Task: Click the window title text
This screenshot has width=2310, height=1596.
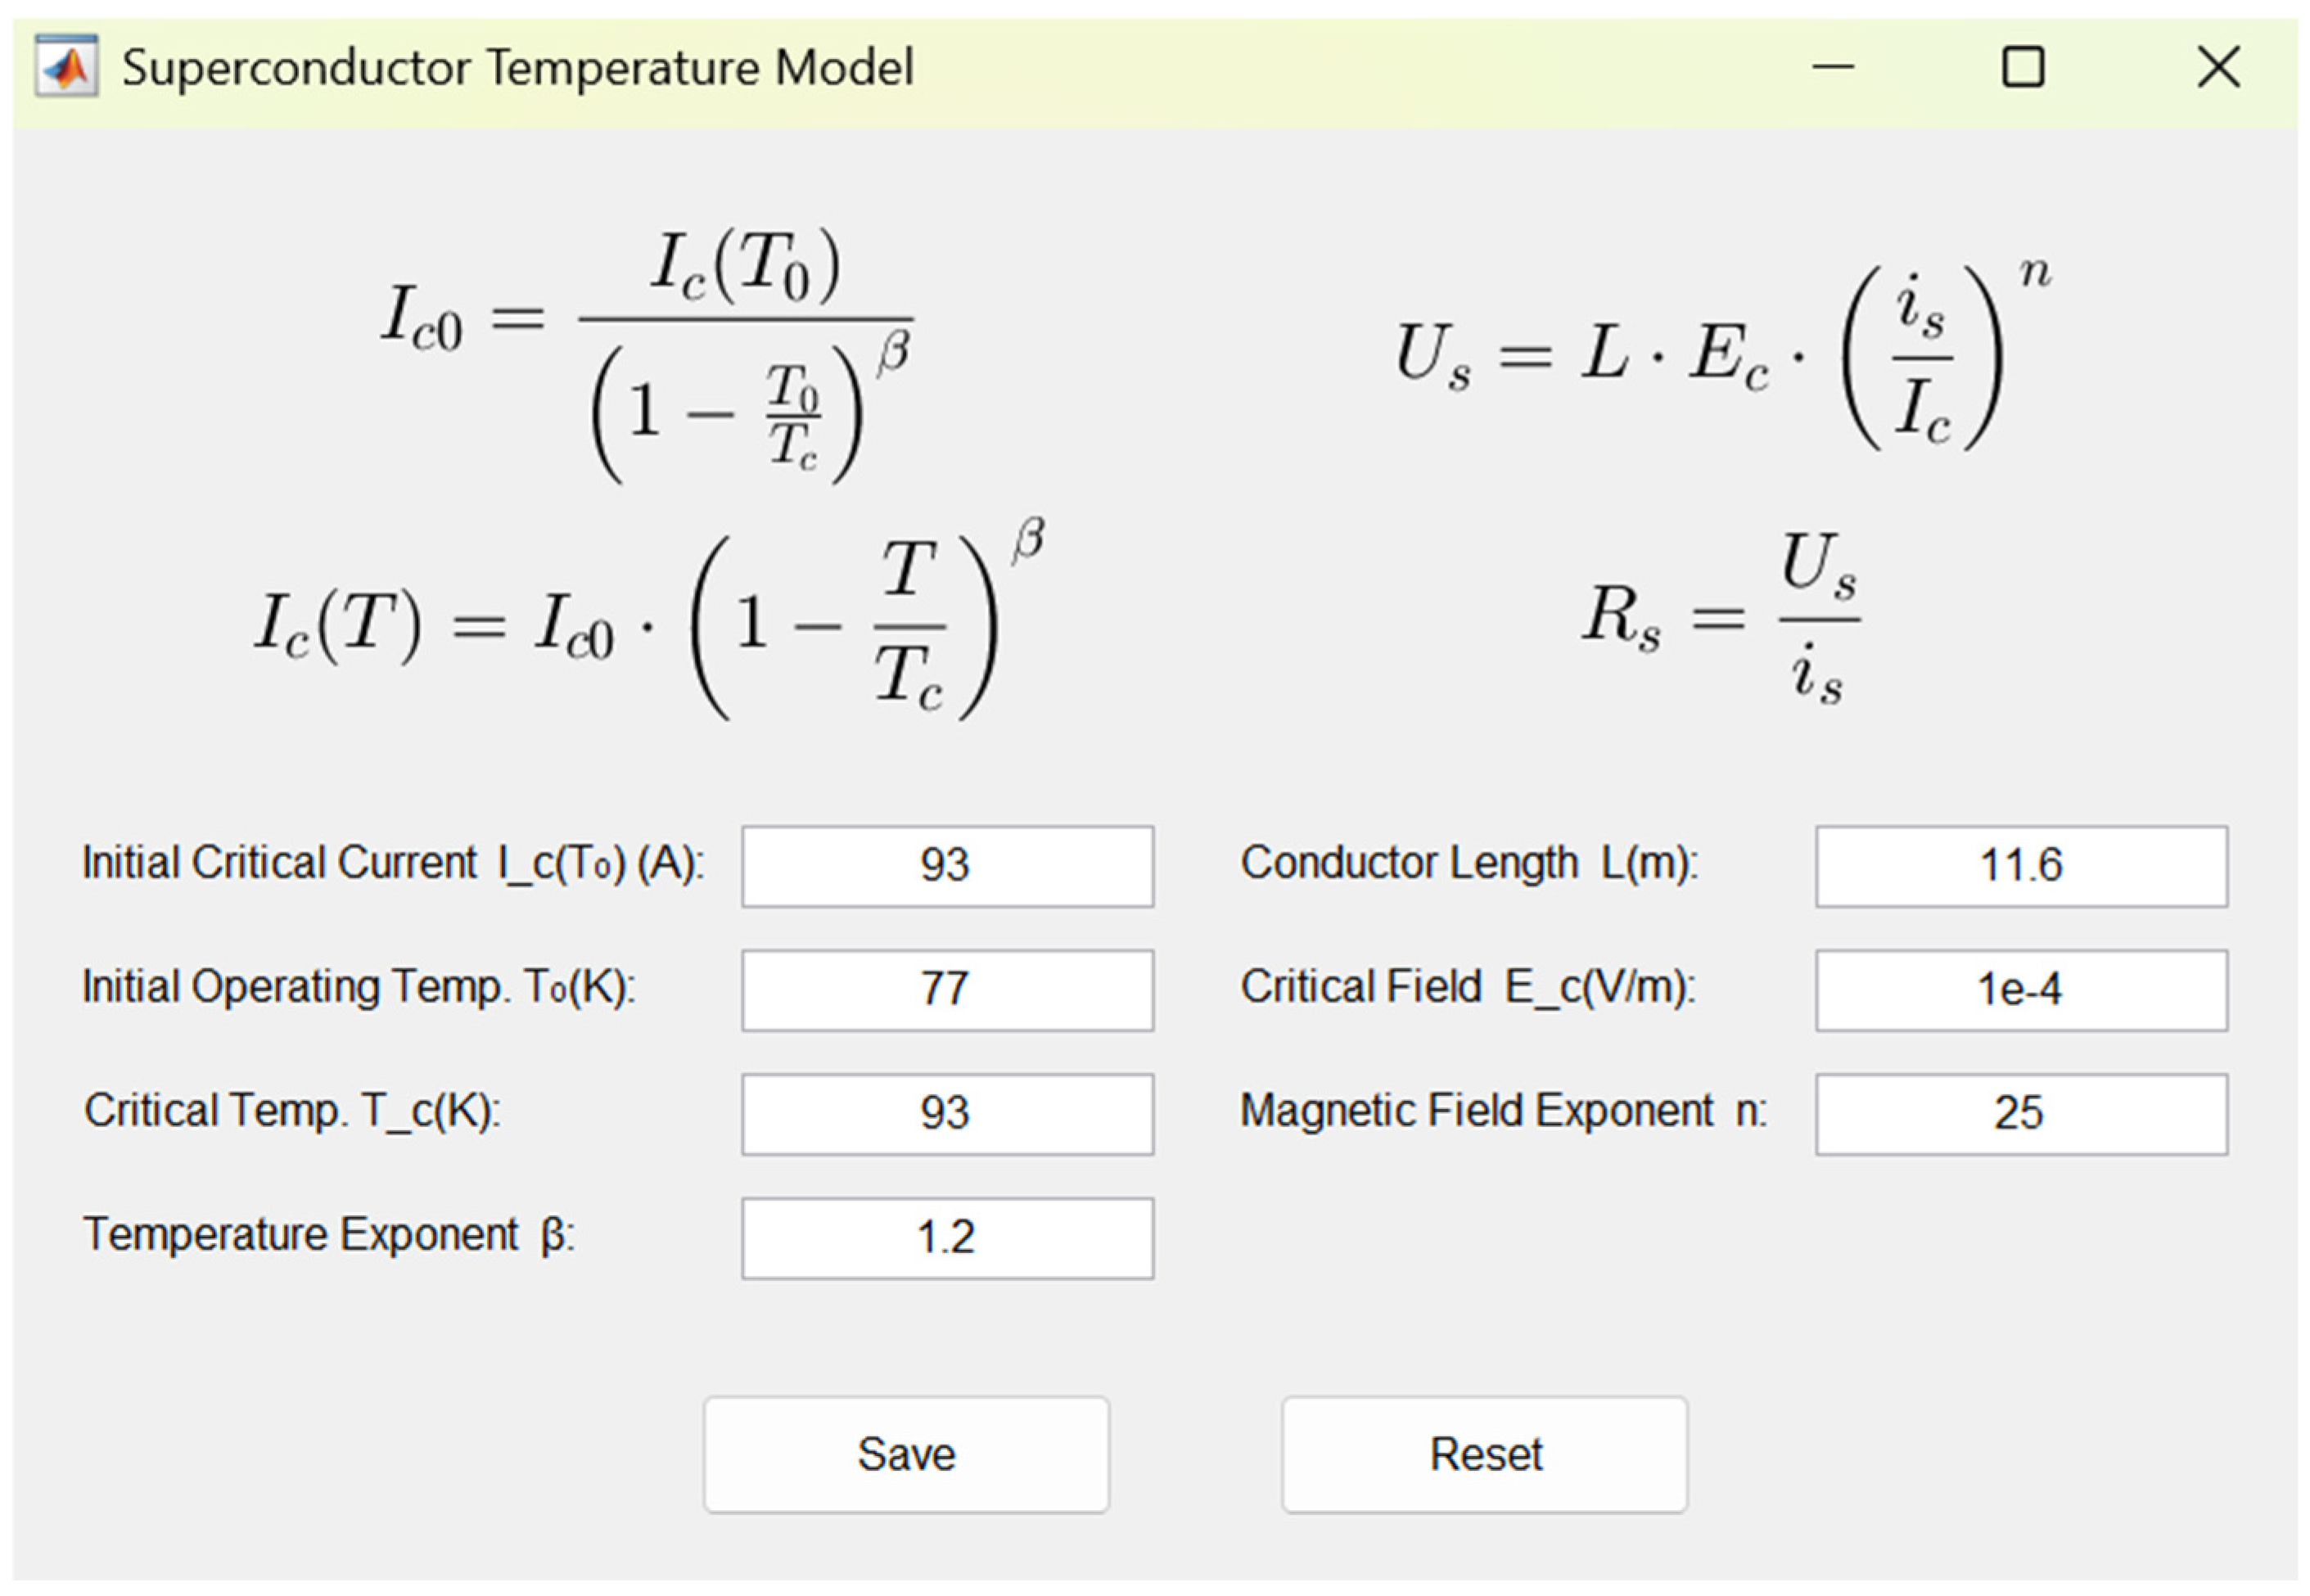Action: pos(517,68)
